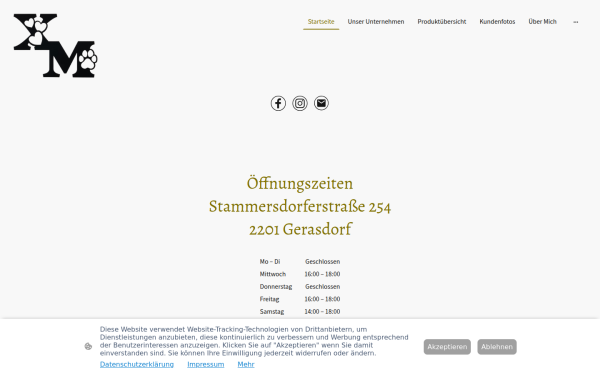Select the Mo – Di row label
This screenshot has width=600, height=375.
tap(270, 262)
